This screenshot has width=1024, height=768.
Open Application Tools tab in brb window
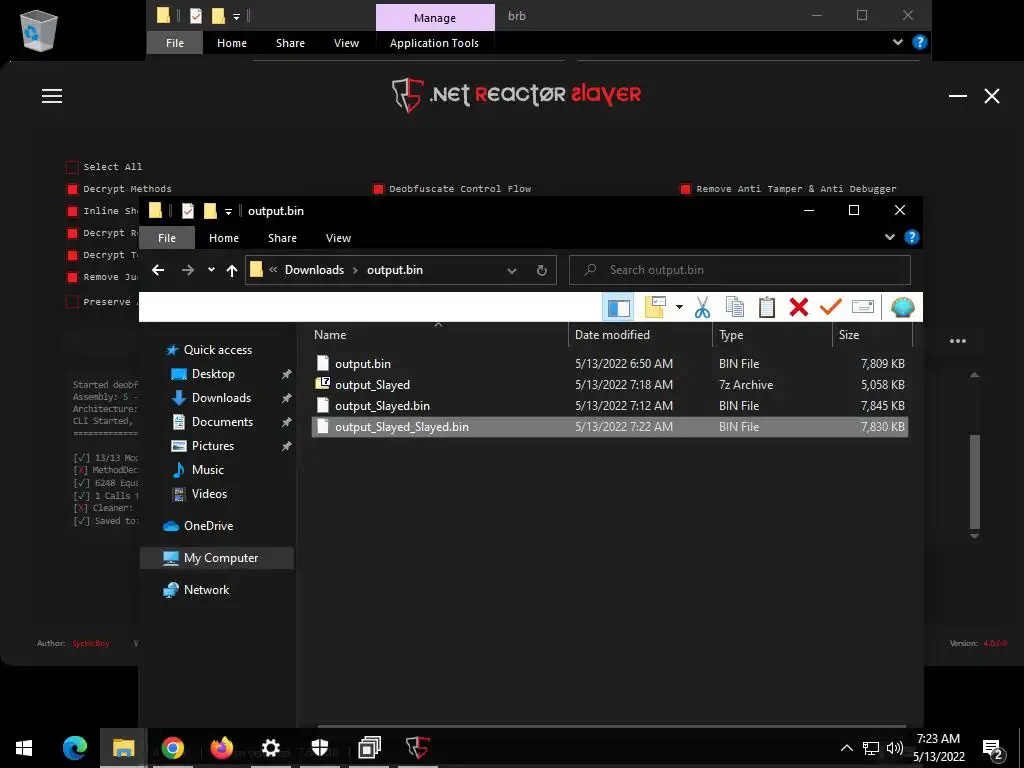coord(434,43)
